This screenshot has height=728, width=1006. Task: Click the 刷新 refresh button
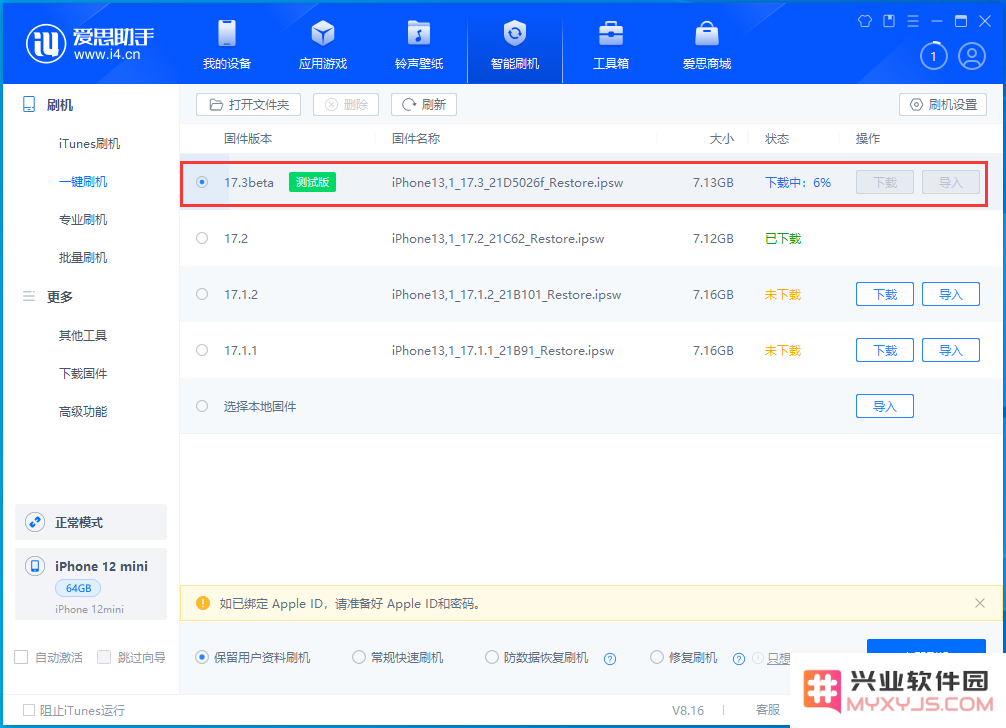tap(423, 105)
